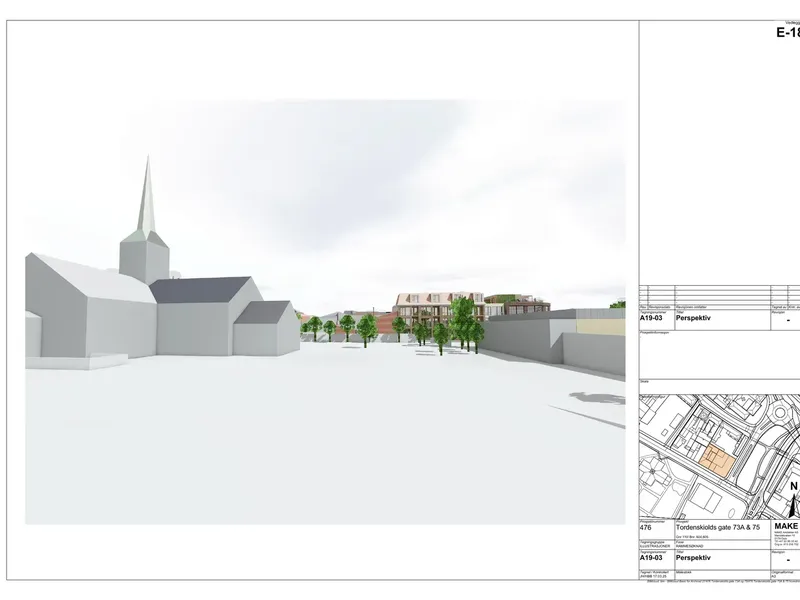Click the "Perspektiv" title above the site map

(693, 318)
